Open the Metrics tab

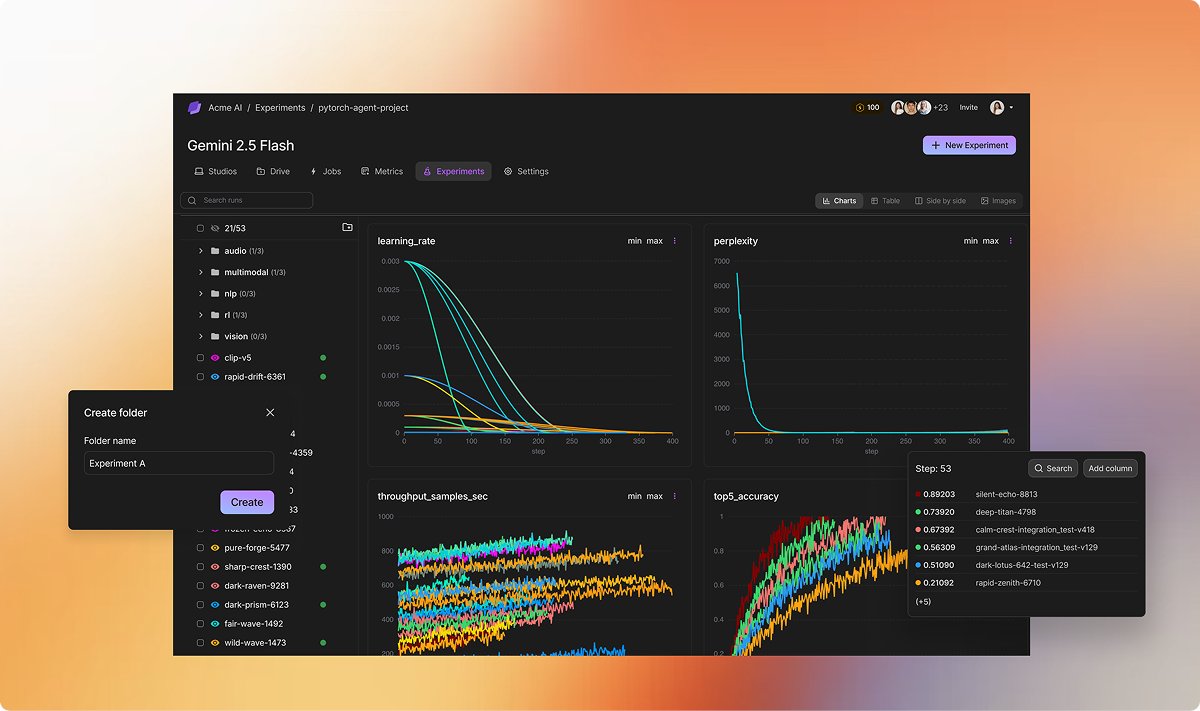382,172
